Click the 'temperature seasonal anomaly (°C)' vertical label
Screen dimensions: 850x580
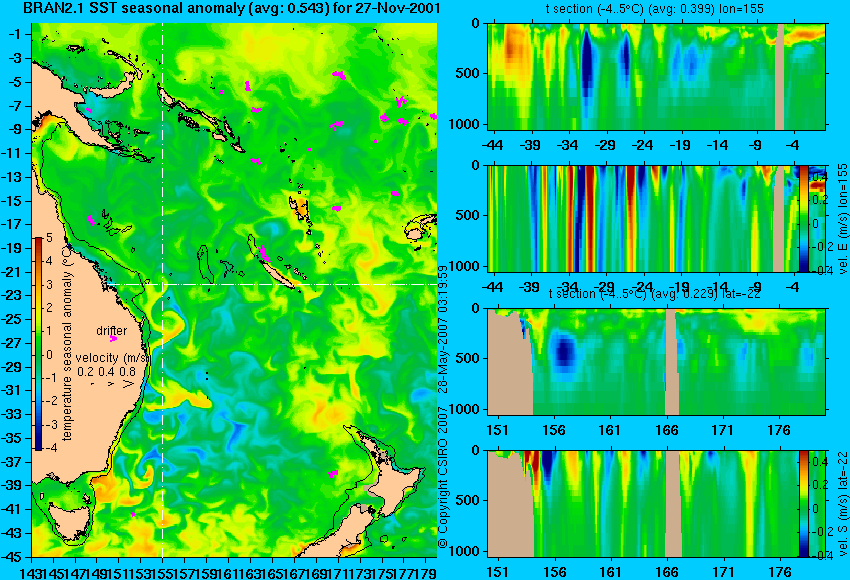click(67, 344)
